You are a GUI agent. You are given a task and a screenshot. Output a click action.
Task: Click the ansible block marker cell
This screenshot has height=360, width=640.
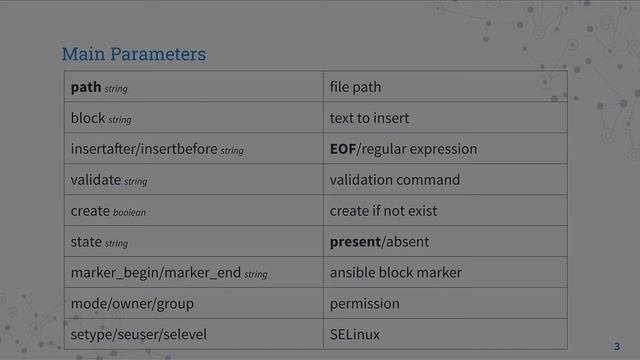click(x=445, y=273)
